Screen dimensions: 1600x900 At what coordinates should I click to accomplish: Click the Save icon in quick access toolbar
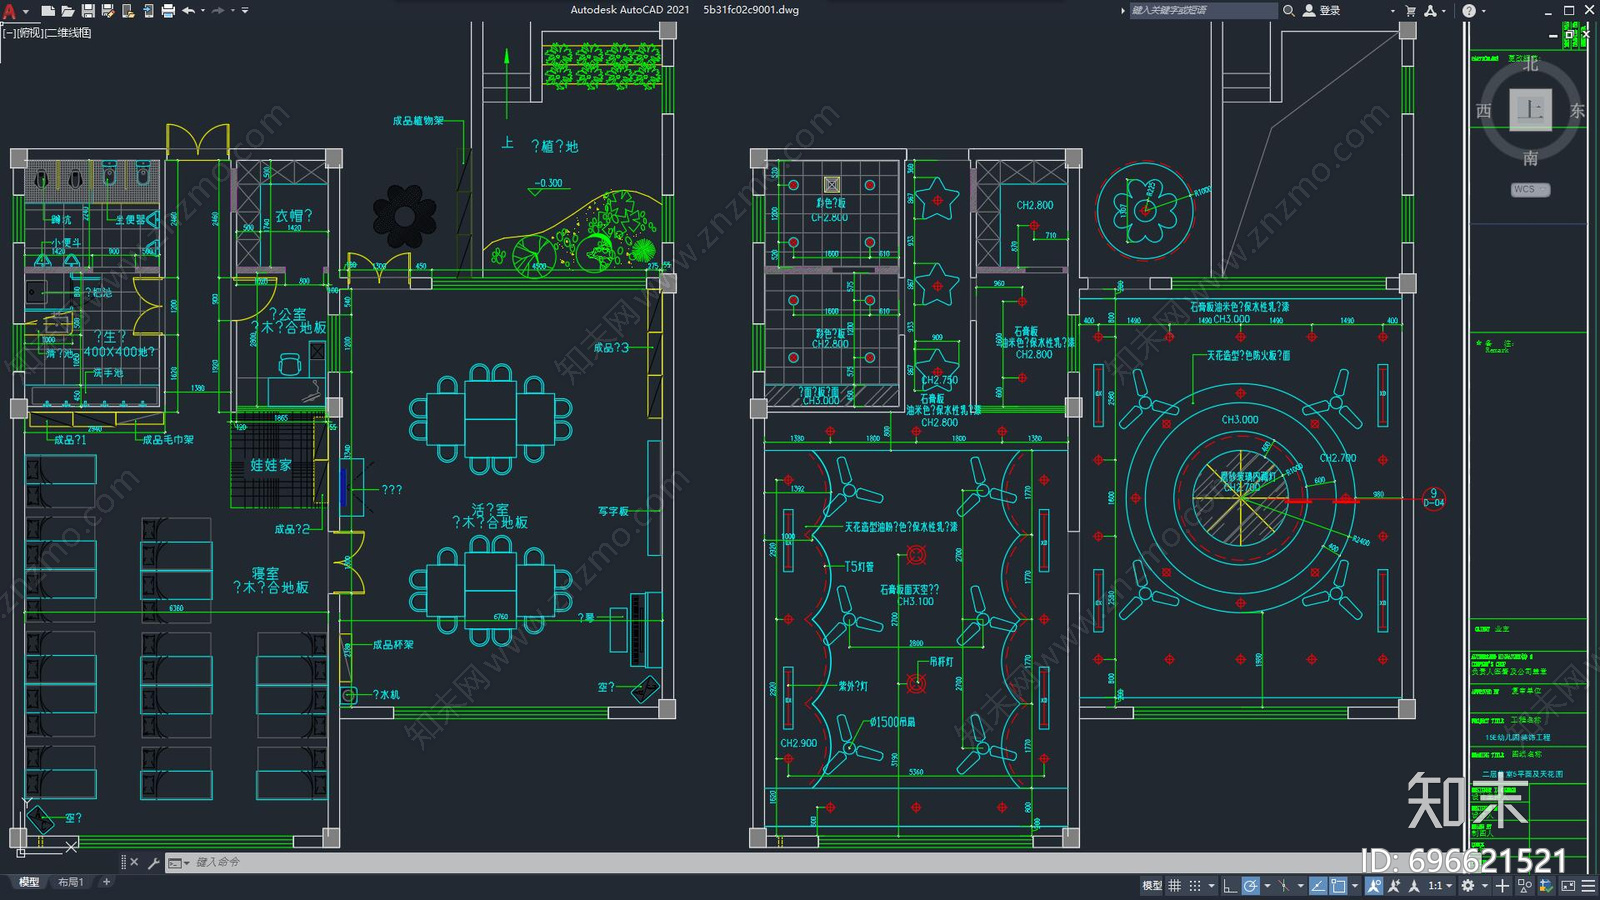pos(88,11)
